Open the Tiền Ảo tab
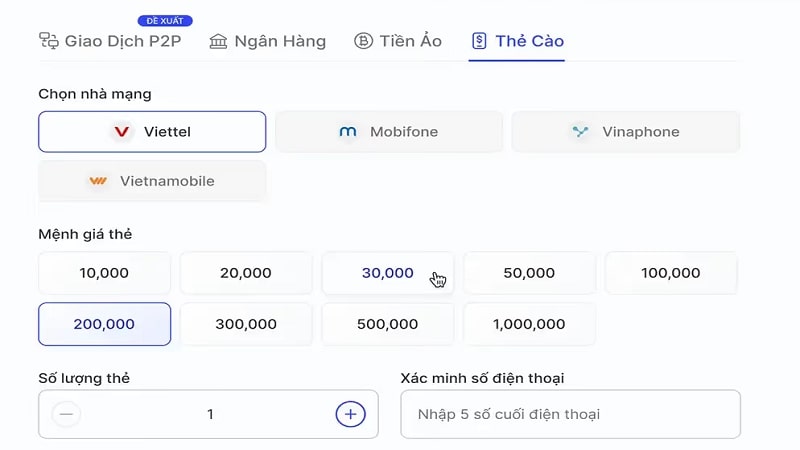This screenshot has height=450, width=800. 398,41
